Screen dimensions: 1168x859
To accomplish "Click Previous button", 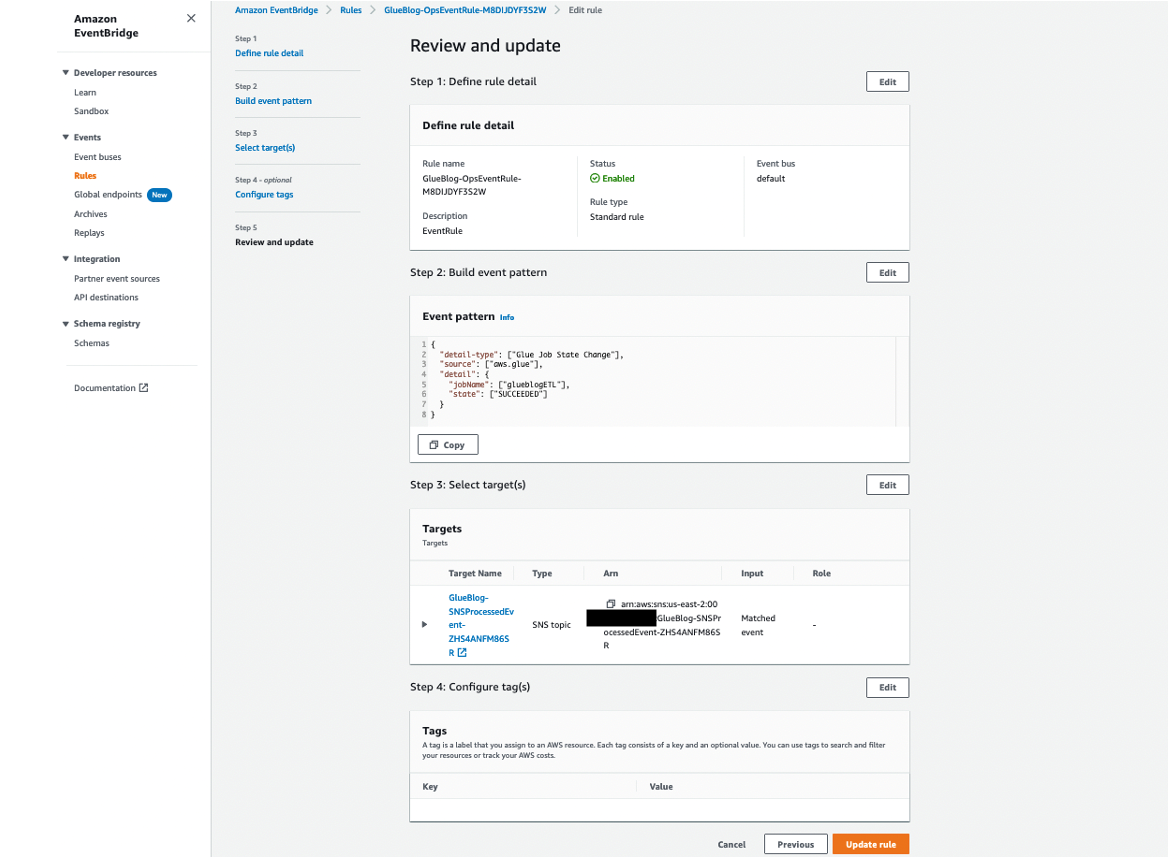I will [x=796, y=845].
